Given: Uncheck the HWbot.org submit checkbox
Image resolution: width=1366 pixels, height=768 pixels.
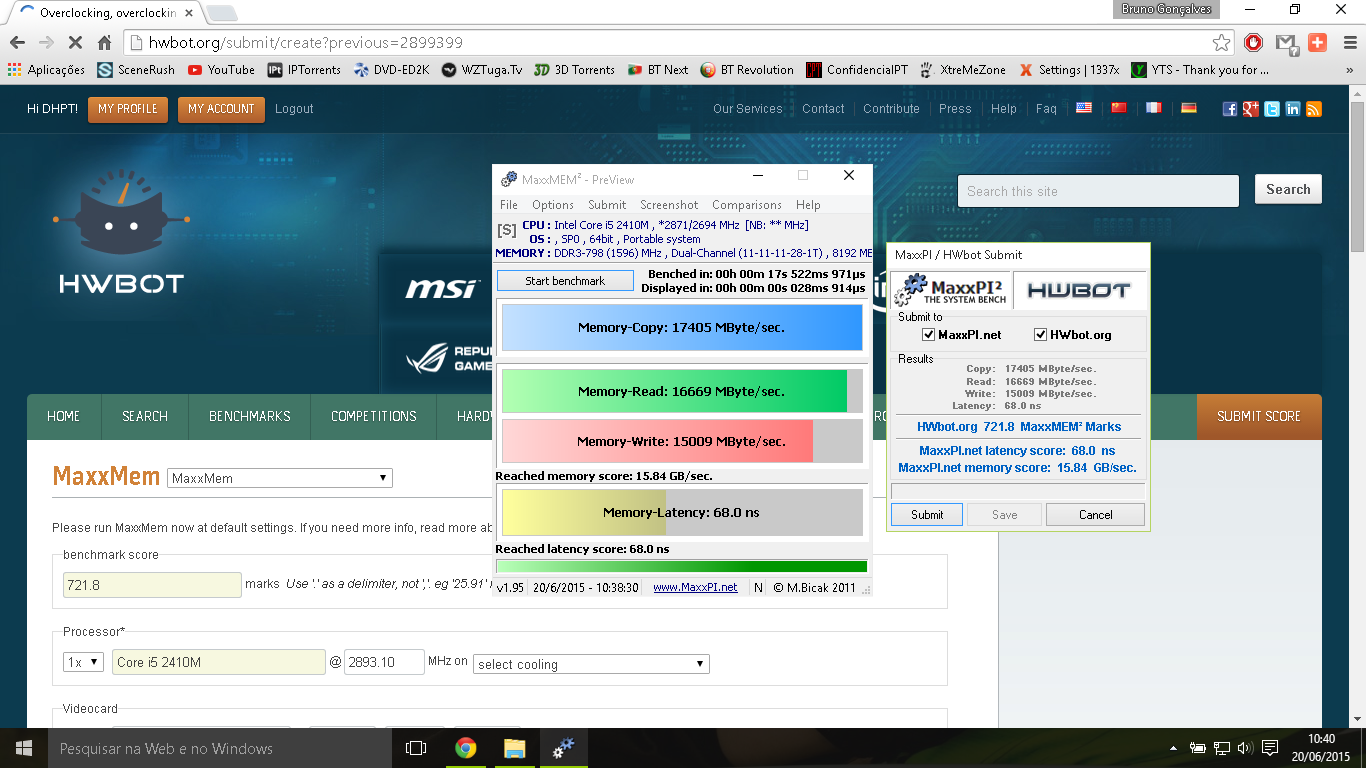Looking at the screenshot, I should 1041,335.
